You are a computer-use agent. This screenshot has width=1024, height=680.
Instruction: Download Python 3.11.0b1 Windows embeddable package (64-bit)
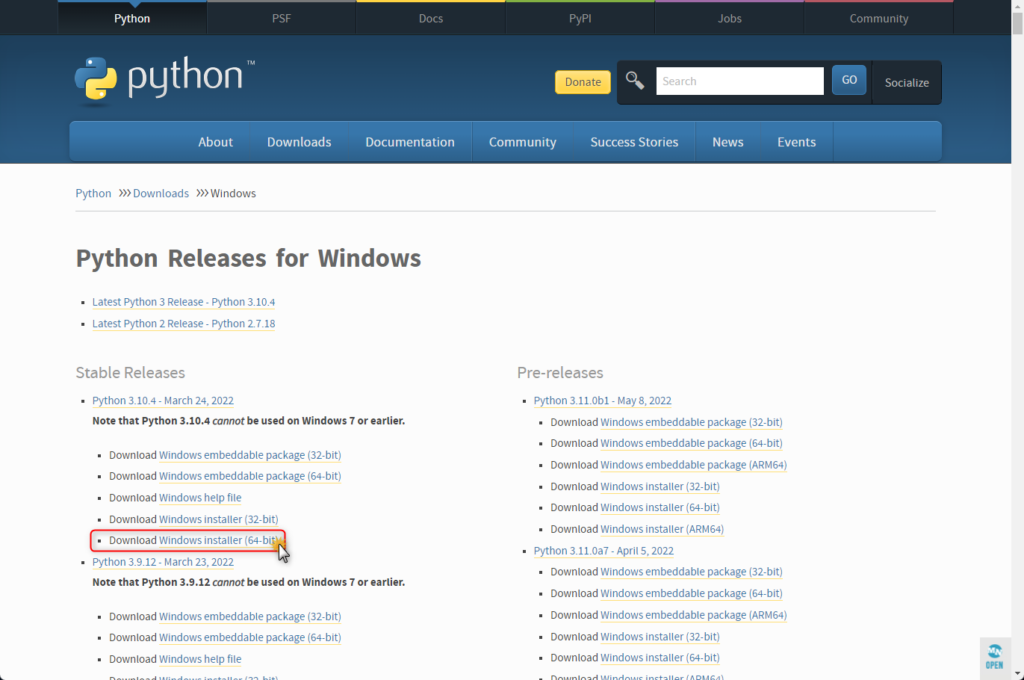[x=691, y=443]
